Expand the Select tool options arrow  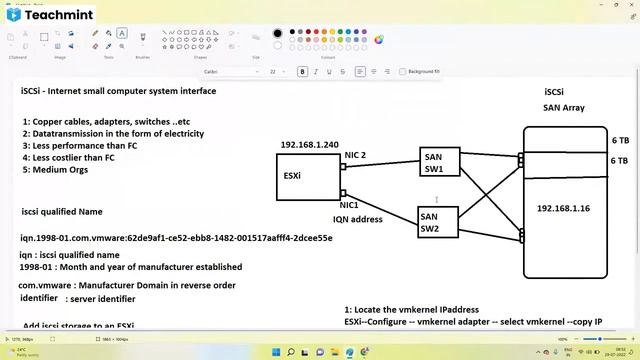tap(44, 46)
